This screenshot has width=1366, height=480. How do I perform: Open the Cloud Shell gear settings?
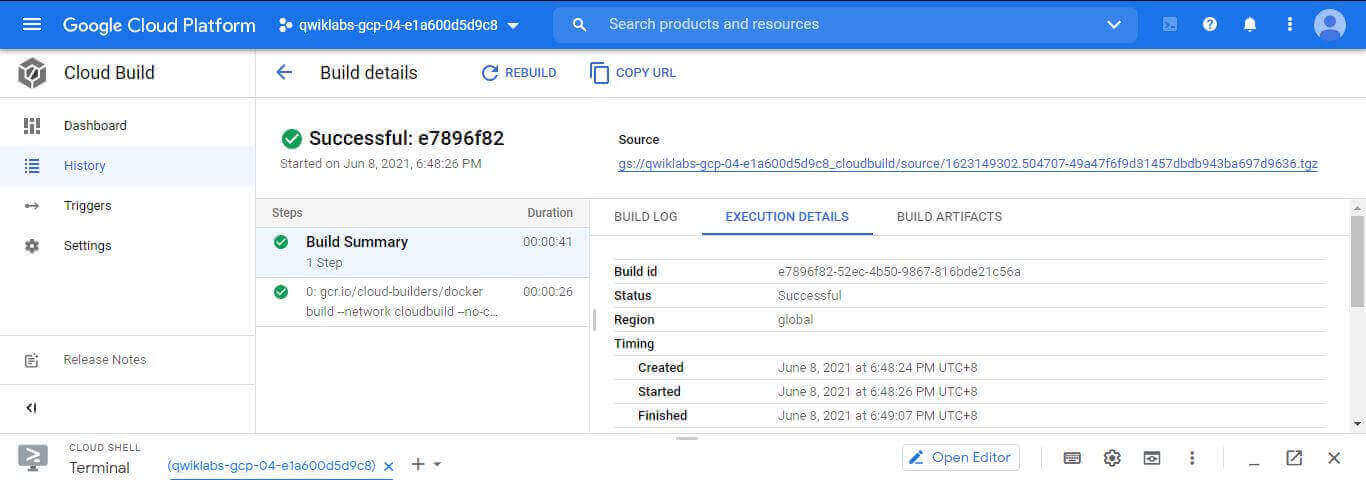pyautogui.click(x=1112, y=458)
